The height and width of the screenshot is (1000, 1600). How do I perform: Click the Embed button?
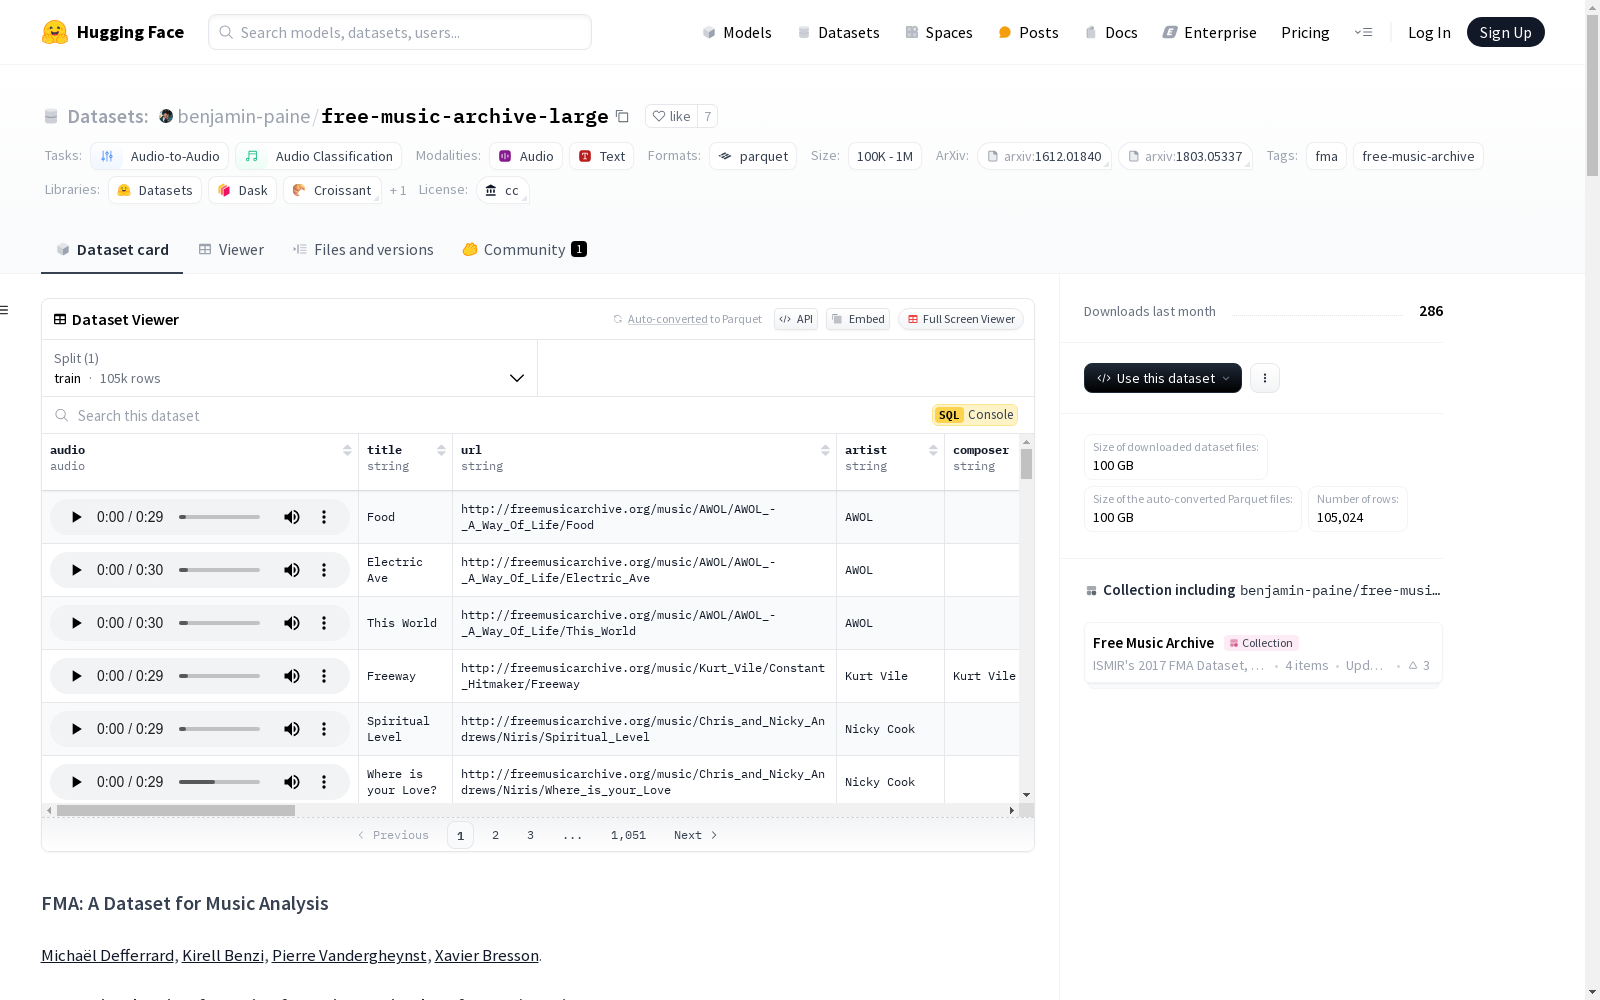(858, 319)
